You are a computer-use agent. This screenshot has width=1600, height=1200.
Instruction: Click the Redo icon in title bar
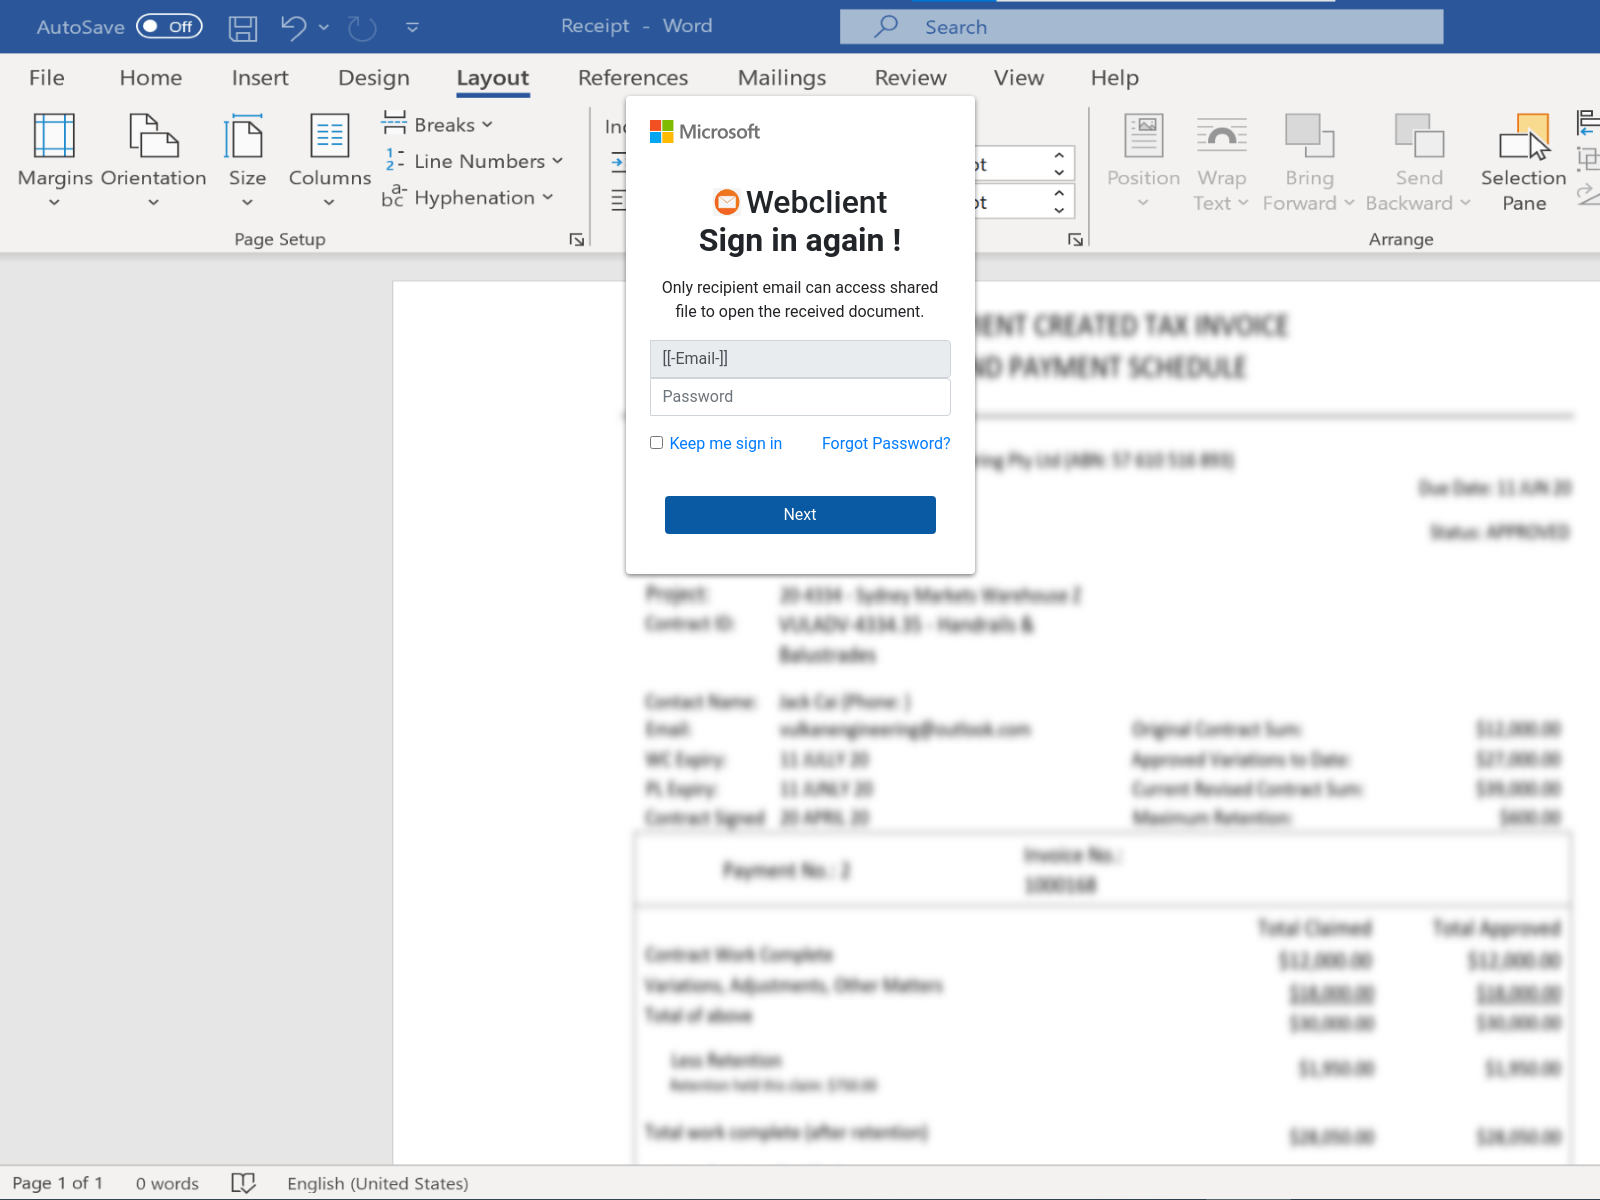pyautogui.click(x=362, y=28)
